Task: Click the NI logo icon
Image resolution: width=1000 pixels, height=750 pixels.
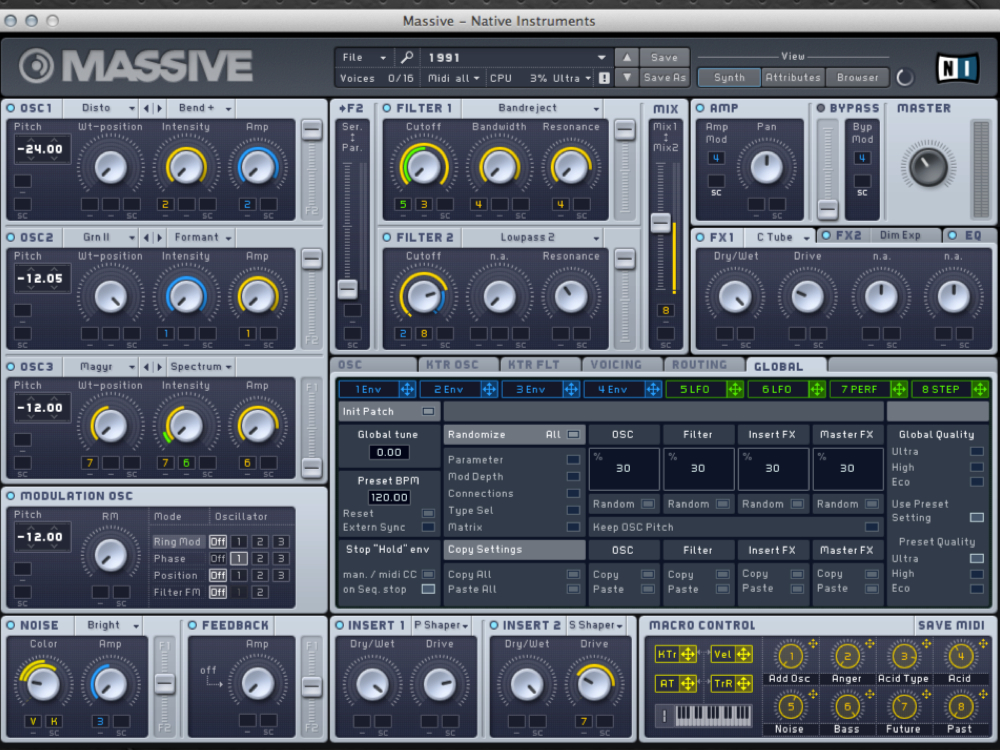Action: pyautogui.click(x=957, y=68)
